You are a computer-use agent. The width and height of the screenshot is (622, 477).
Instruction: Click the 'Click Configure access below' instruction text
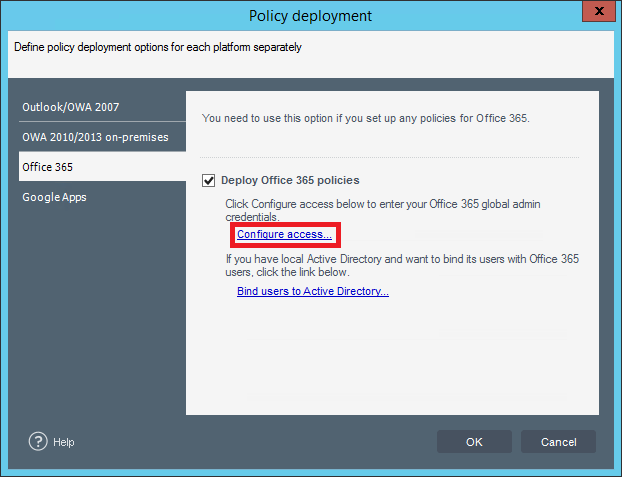(383, 210)
